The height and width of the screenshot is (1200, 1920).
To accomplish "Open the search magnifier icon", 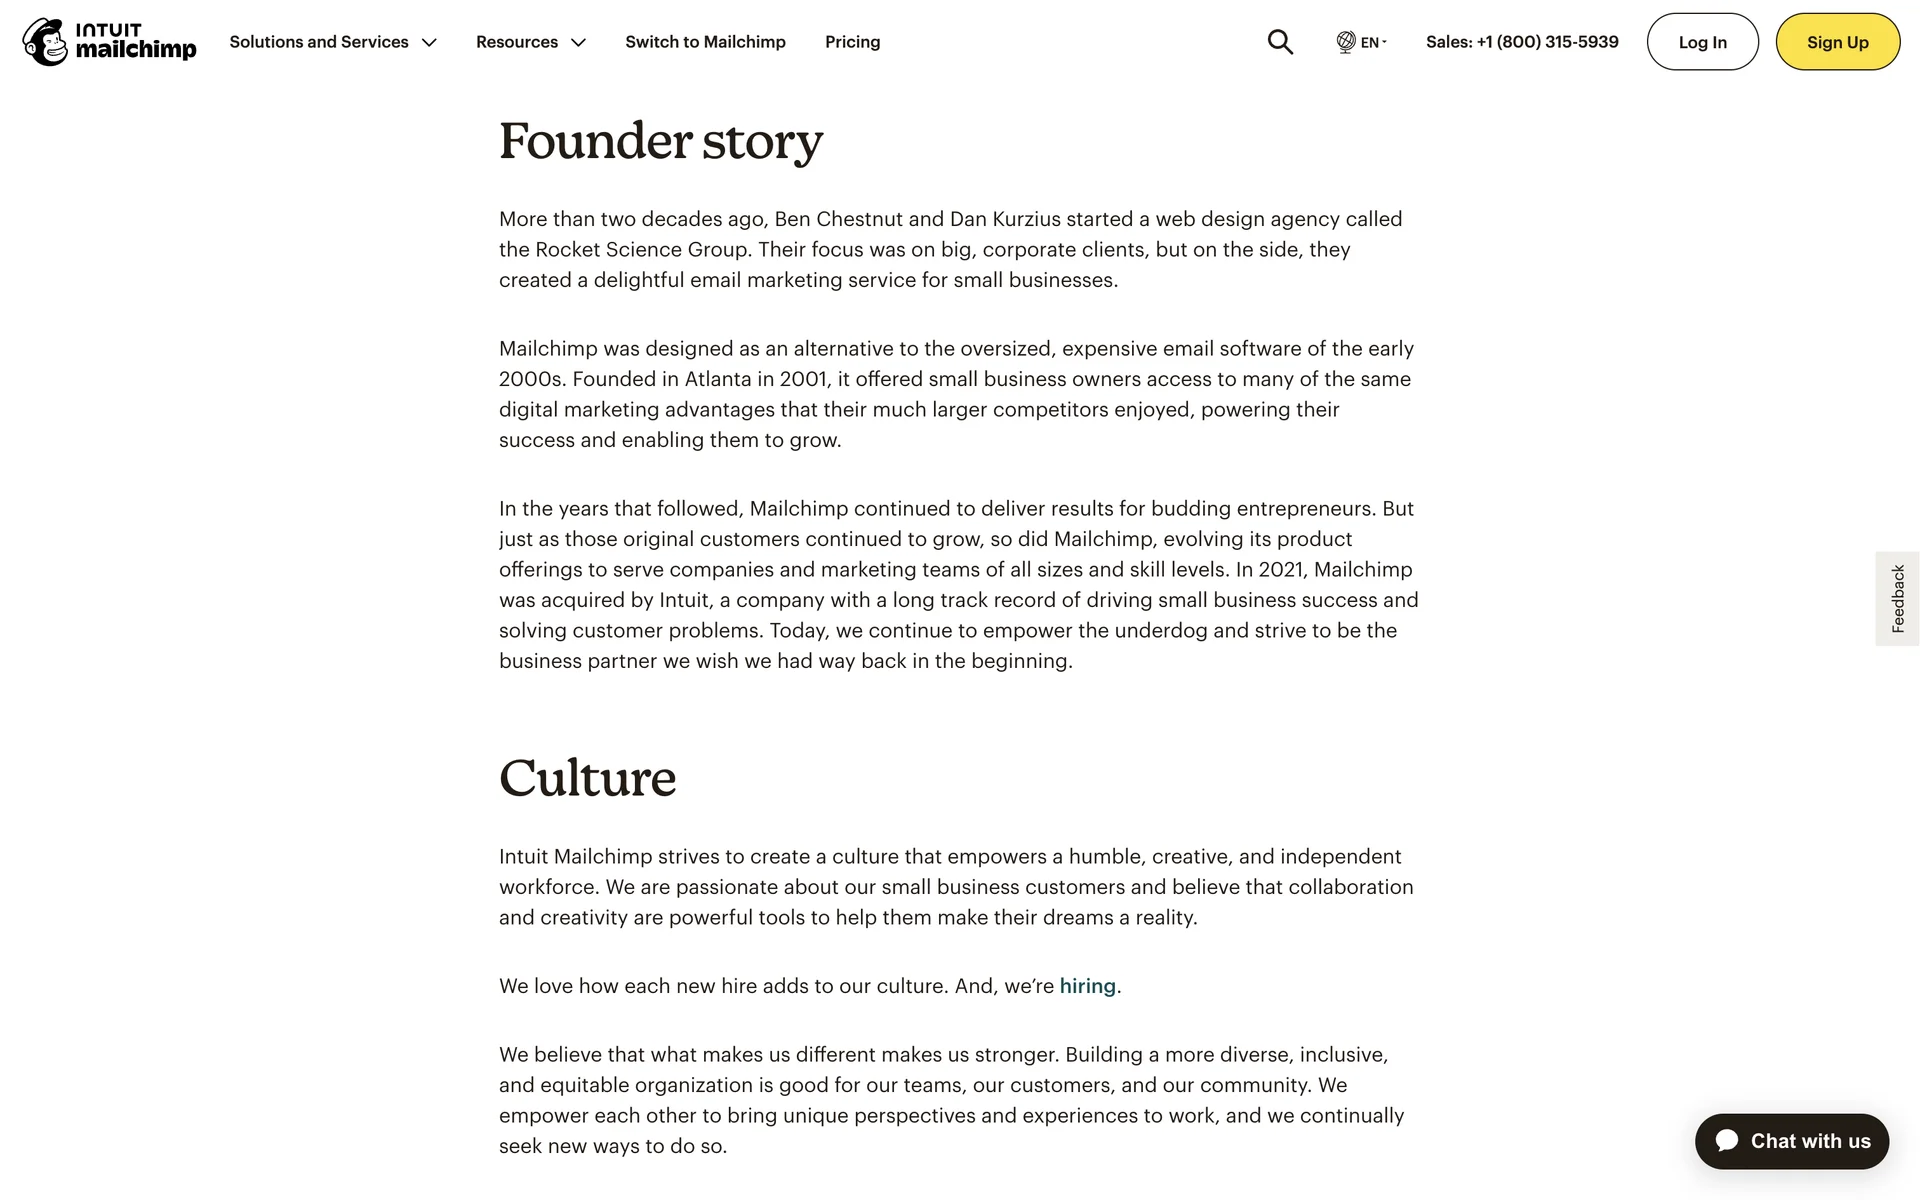I will [x=1280, y=42].
